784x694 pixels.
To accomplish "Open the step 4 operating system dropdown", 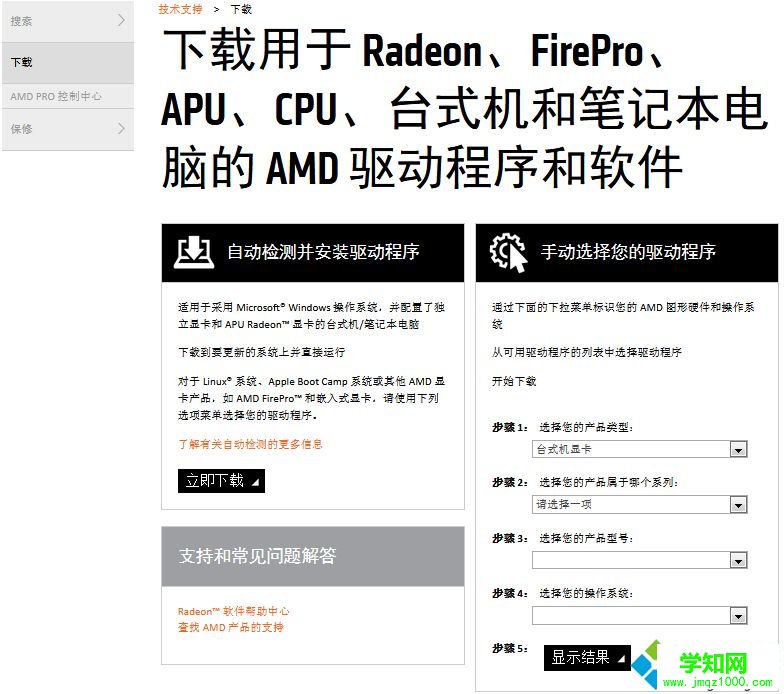I will point(640,616).
